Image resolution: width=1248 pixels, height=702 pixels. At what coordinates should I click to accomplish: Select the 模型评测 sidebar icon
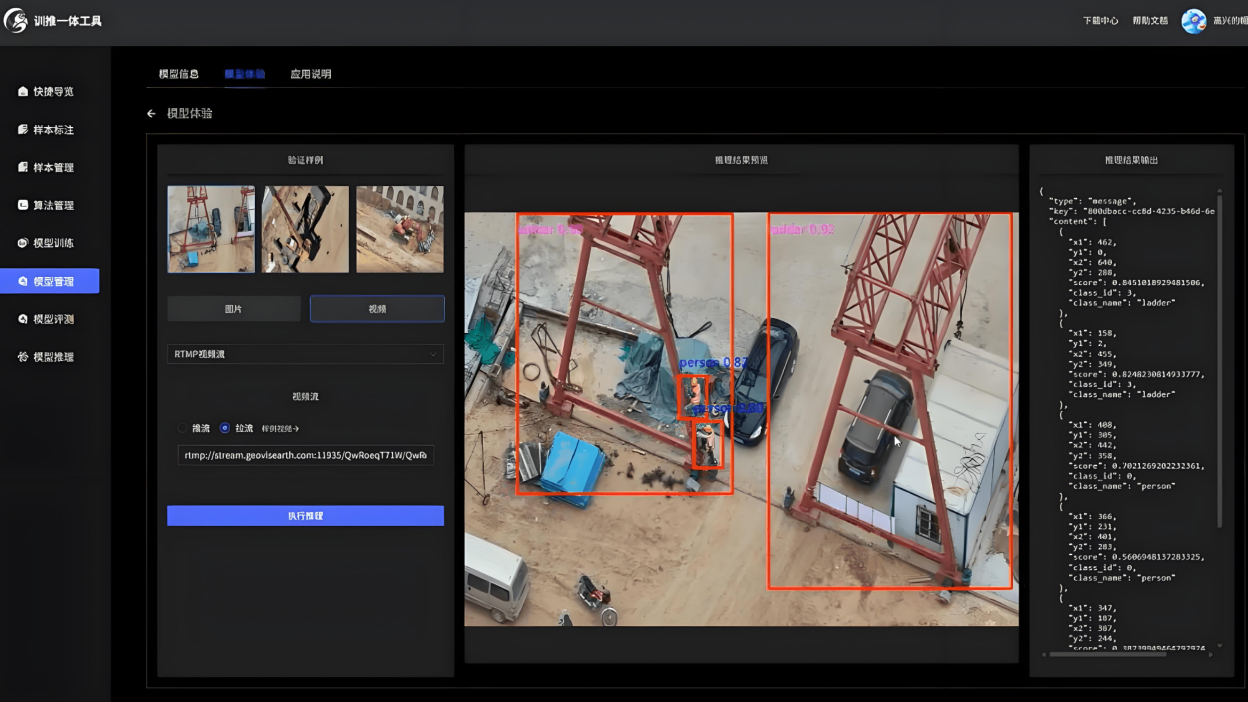23,319
